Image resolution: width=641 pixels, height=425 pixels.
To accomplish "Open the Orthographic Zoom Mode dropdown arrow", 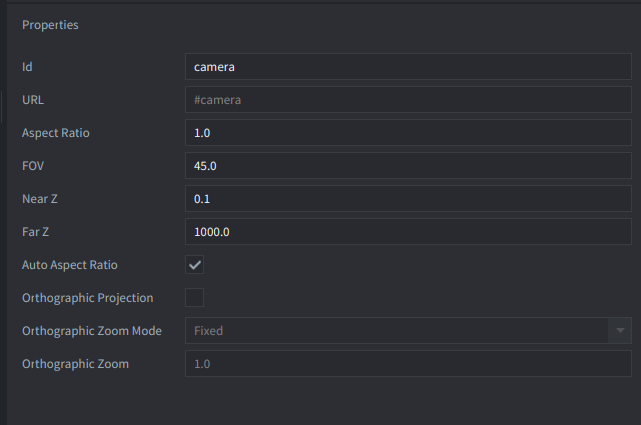I will [x=620, y=331].
